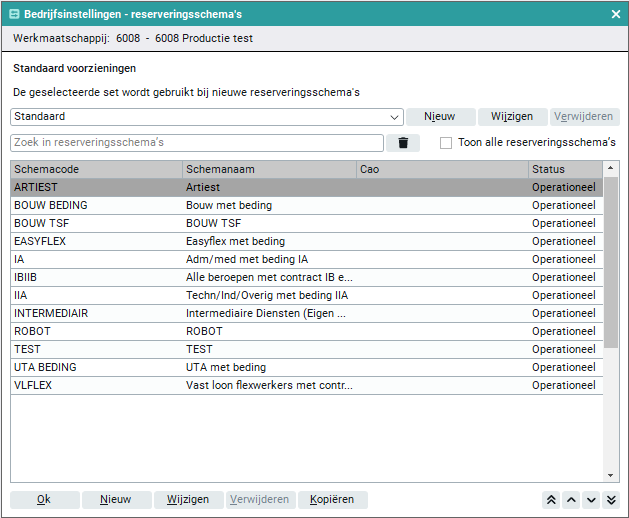Click top Wijzigen button next to dropdown
This screenshot has width=629, height=518.
point(512,117)
